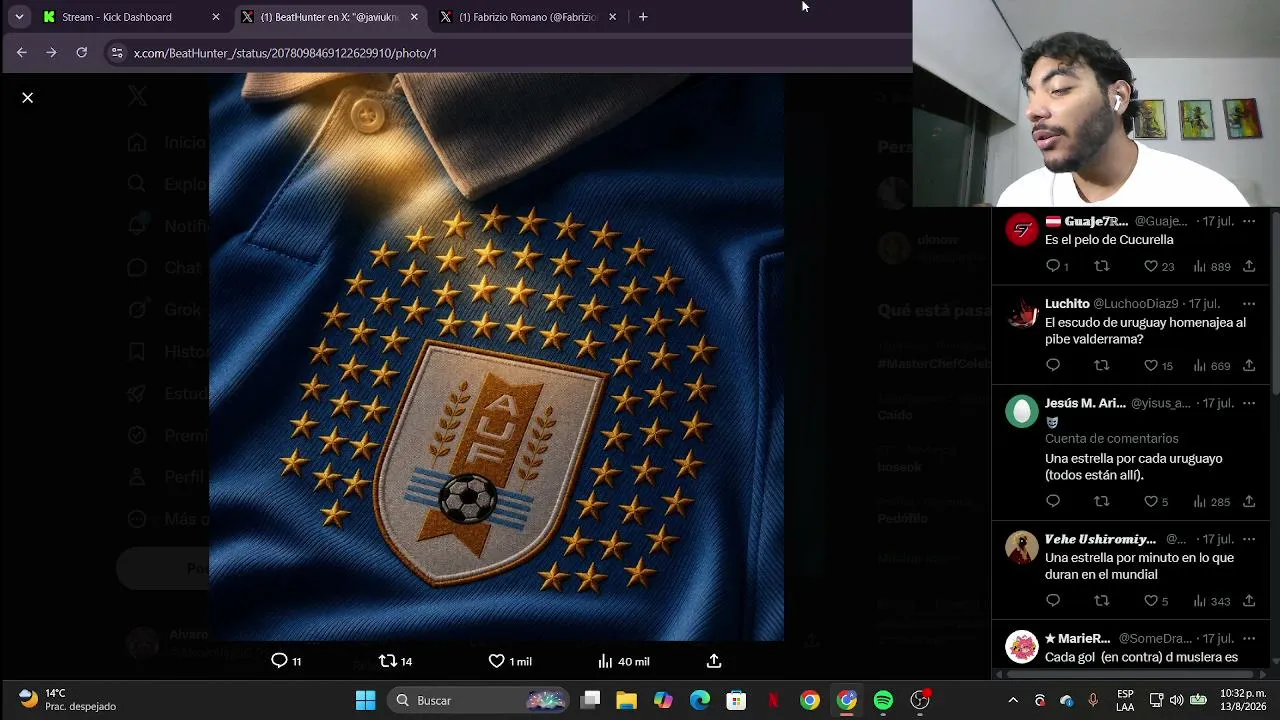1280x720 pixels.
Task: Open Jesús M. Ari profile name link
Action: 1085,403
